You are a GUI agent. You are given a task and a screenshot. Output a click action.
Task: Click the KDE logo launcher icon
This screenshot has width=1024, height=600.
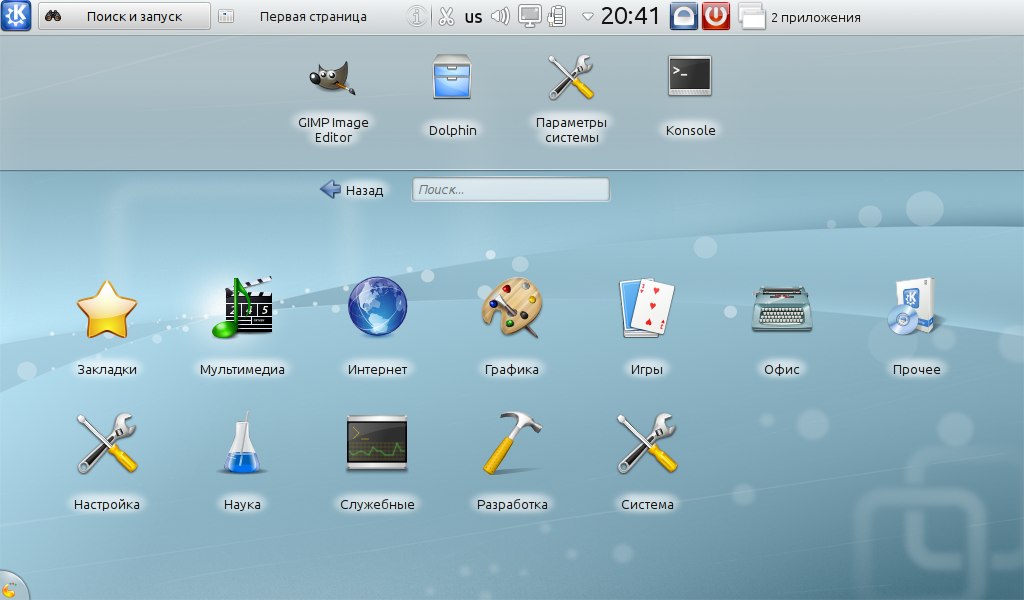(16, 16)
